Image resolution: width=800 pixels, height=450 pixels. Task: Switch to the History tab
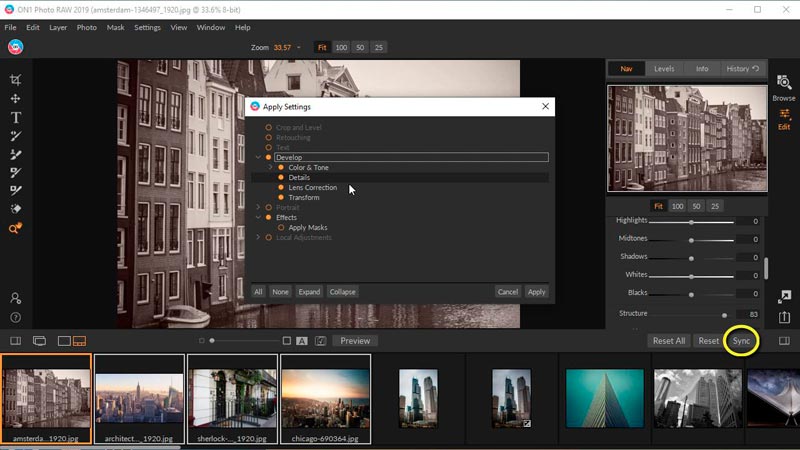742,68
